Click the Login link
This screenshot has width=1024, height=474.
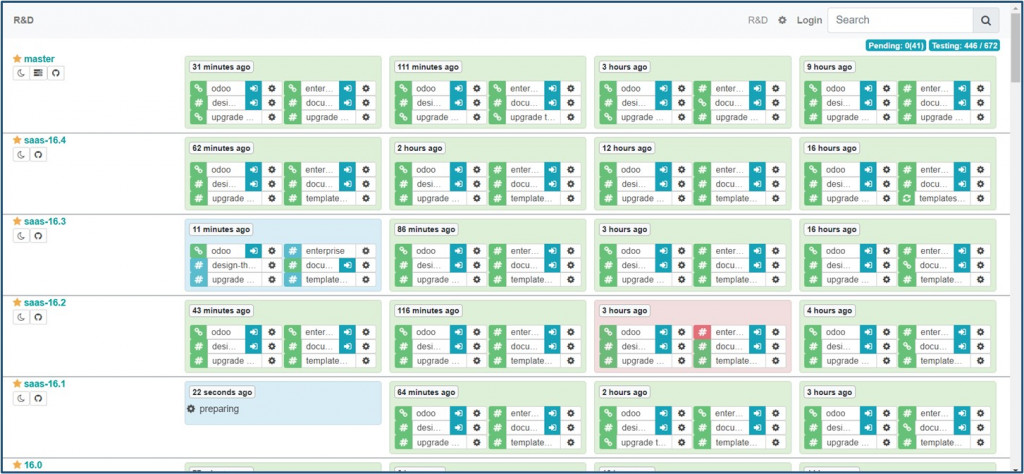coord(809,20)
